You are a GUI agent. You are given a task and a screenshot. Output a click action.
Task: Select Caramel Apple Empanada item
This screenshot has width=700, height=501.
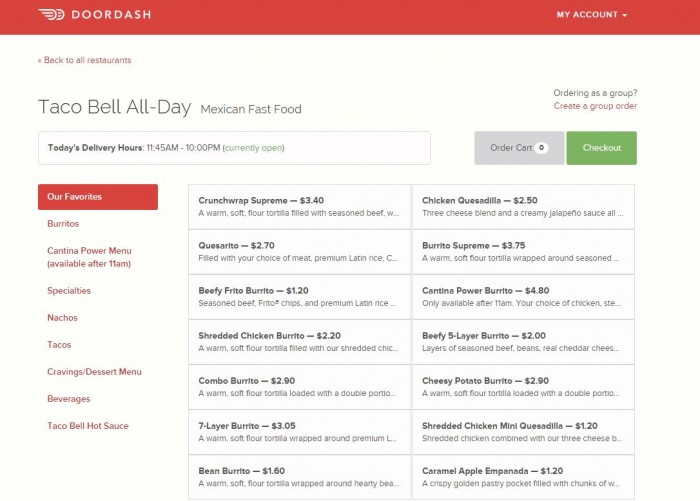523,477
